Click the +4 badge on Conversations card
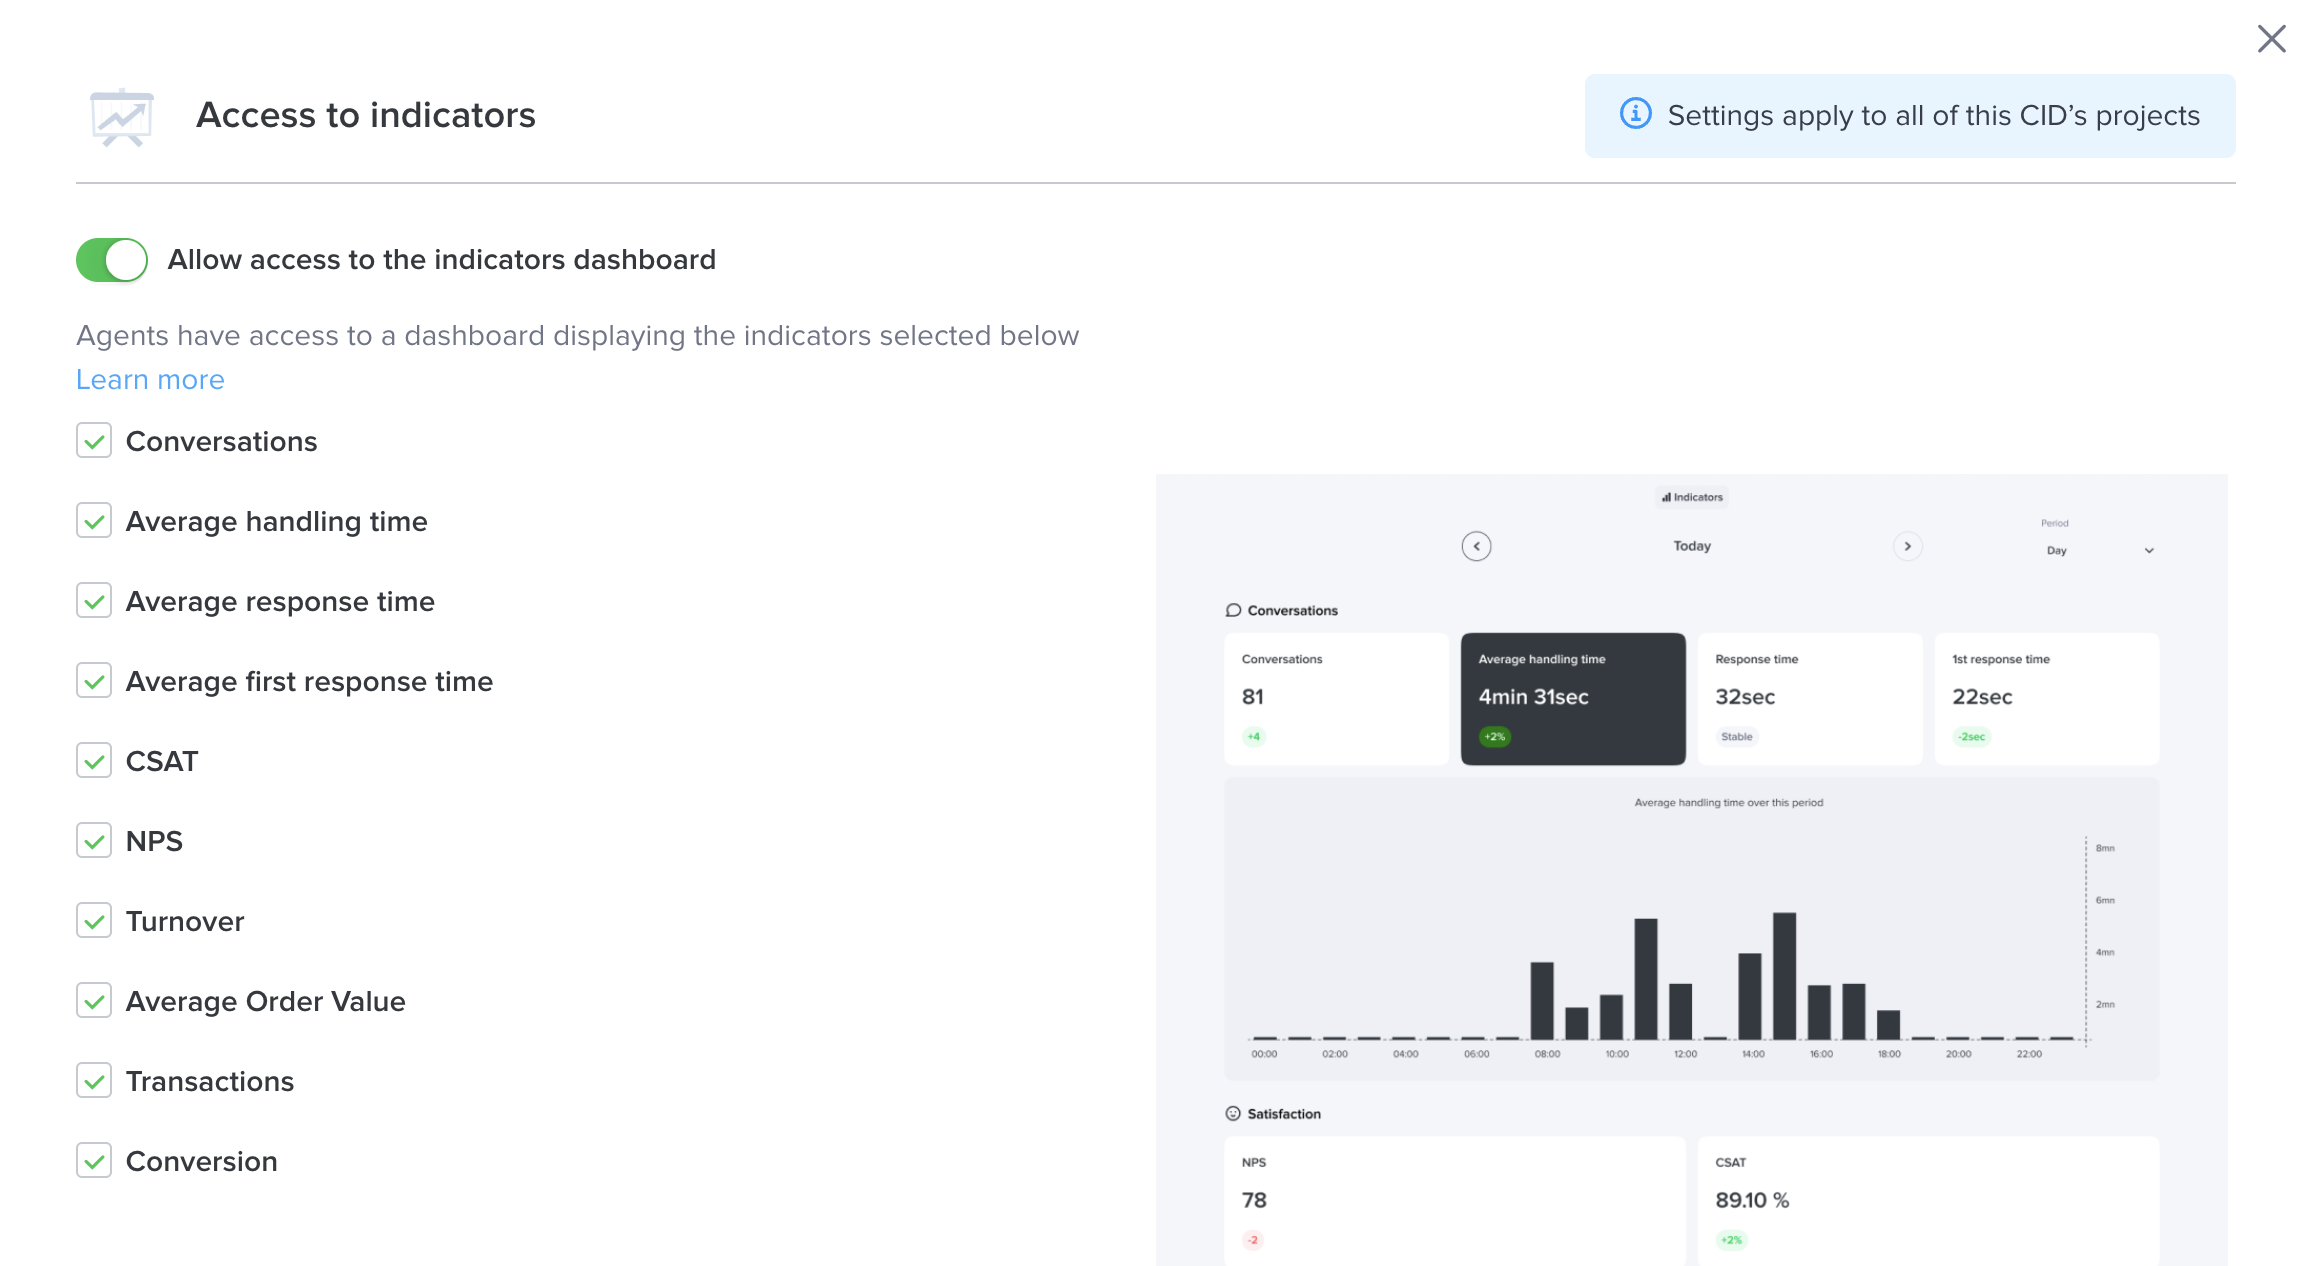 tap(1253, 737)
